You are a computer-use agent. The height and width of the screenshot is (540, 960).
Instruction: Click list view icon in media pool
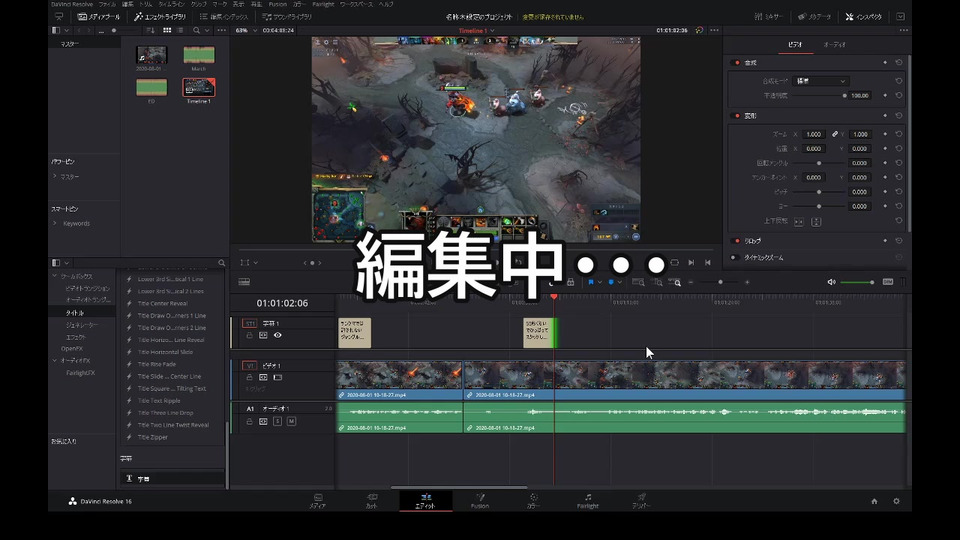tap(180, 30)
